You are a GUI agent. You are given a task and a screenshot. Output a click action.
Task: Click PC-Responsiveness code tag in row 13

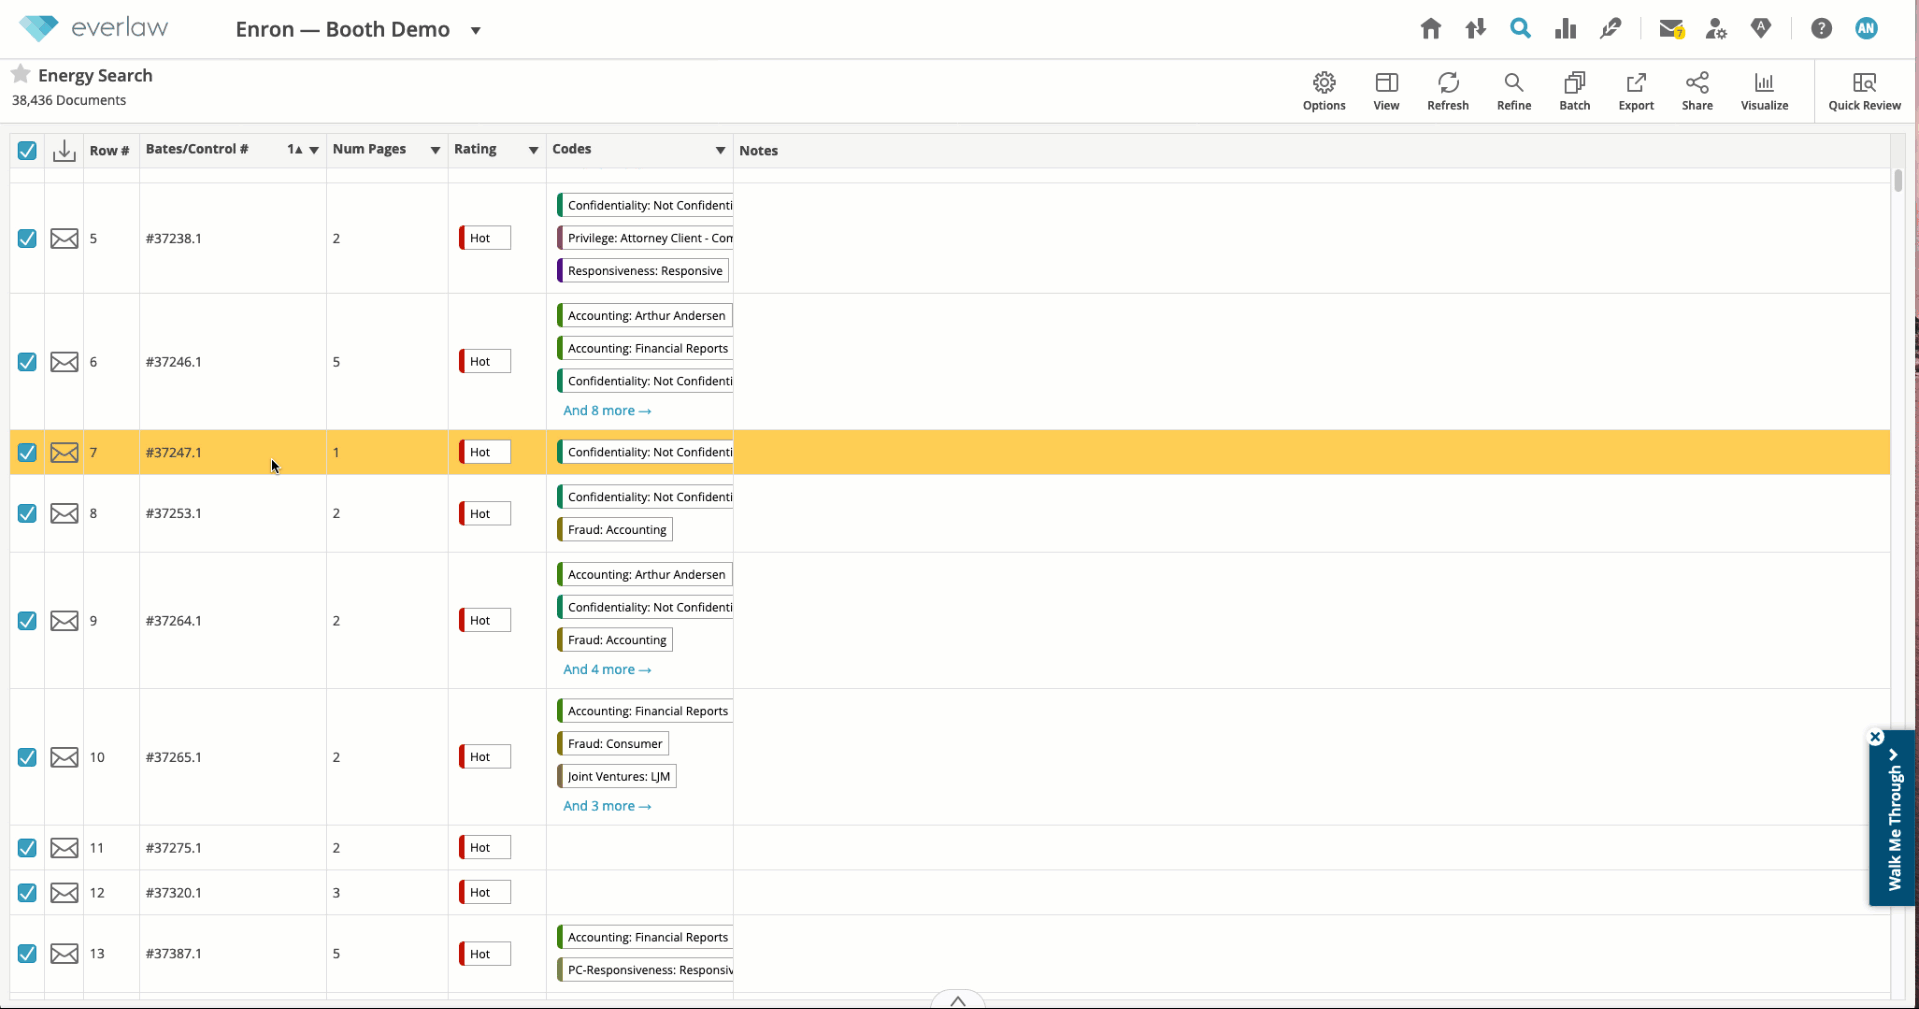(645, 969)
